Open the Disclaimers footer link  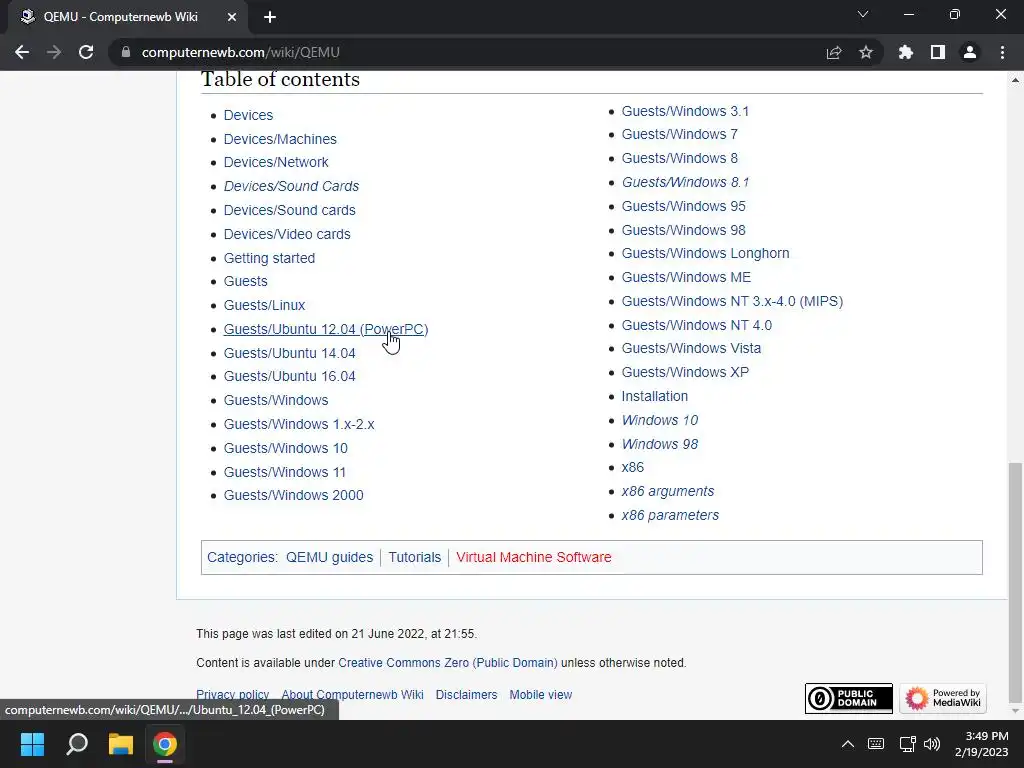466,695
